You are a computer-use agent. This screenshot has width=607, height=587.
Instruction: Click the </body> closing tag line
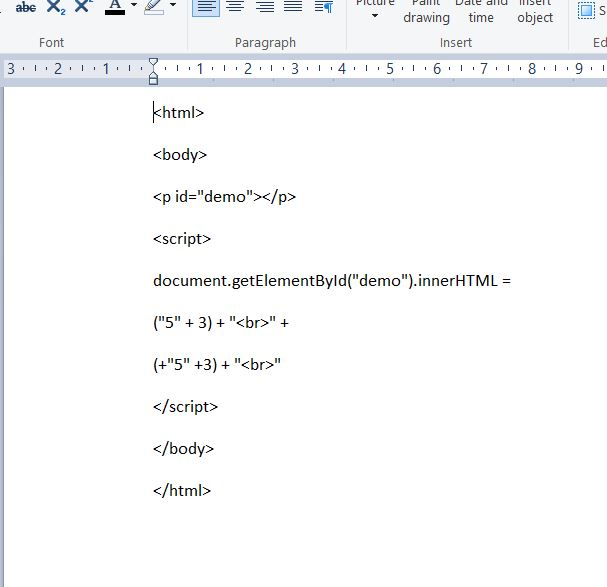(183, 449)
